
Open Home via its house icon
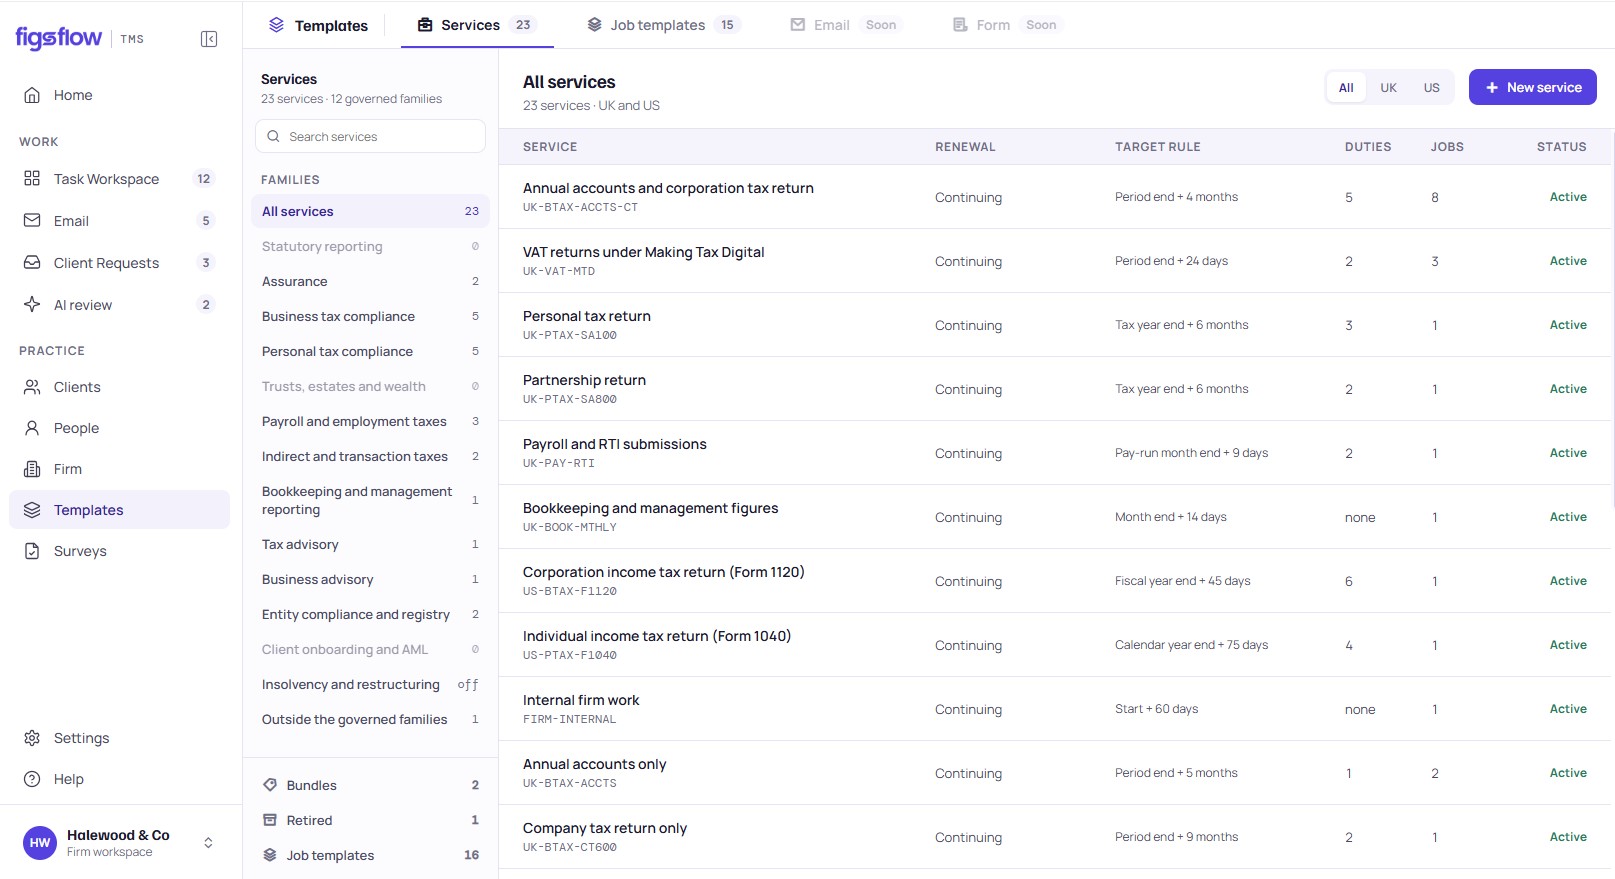click(x=32, y=95)
